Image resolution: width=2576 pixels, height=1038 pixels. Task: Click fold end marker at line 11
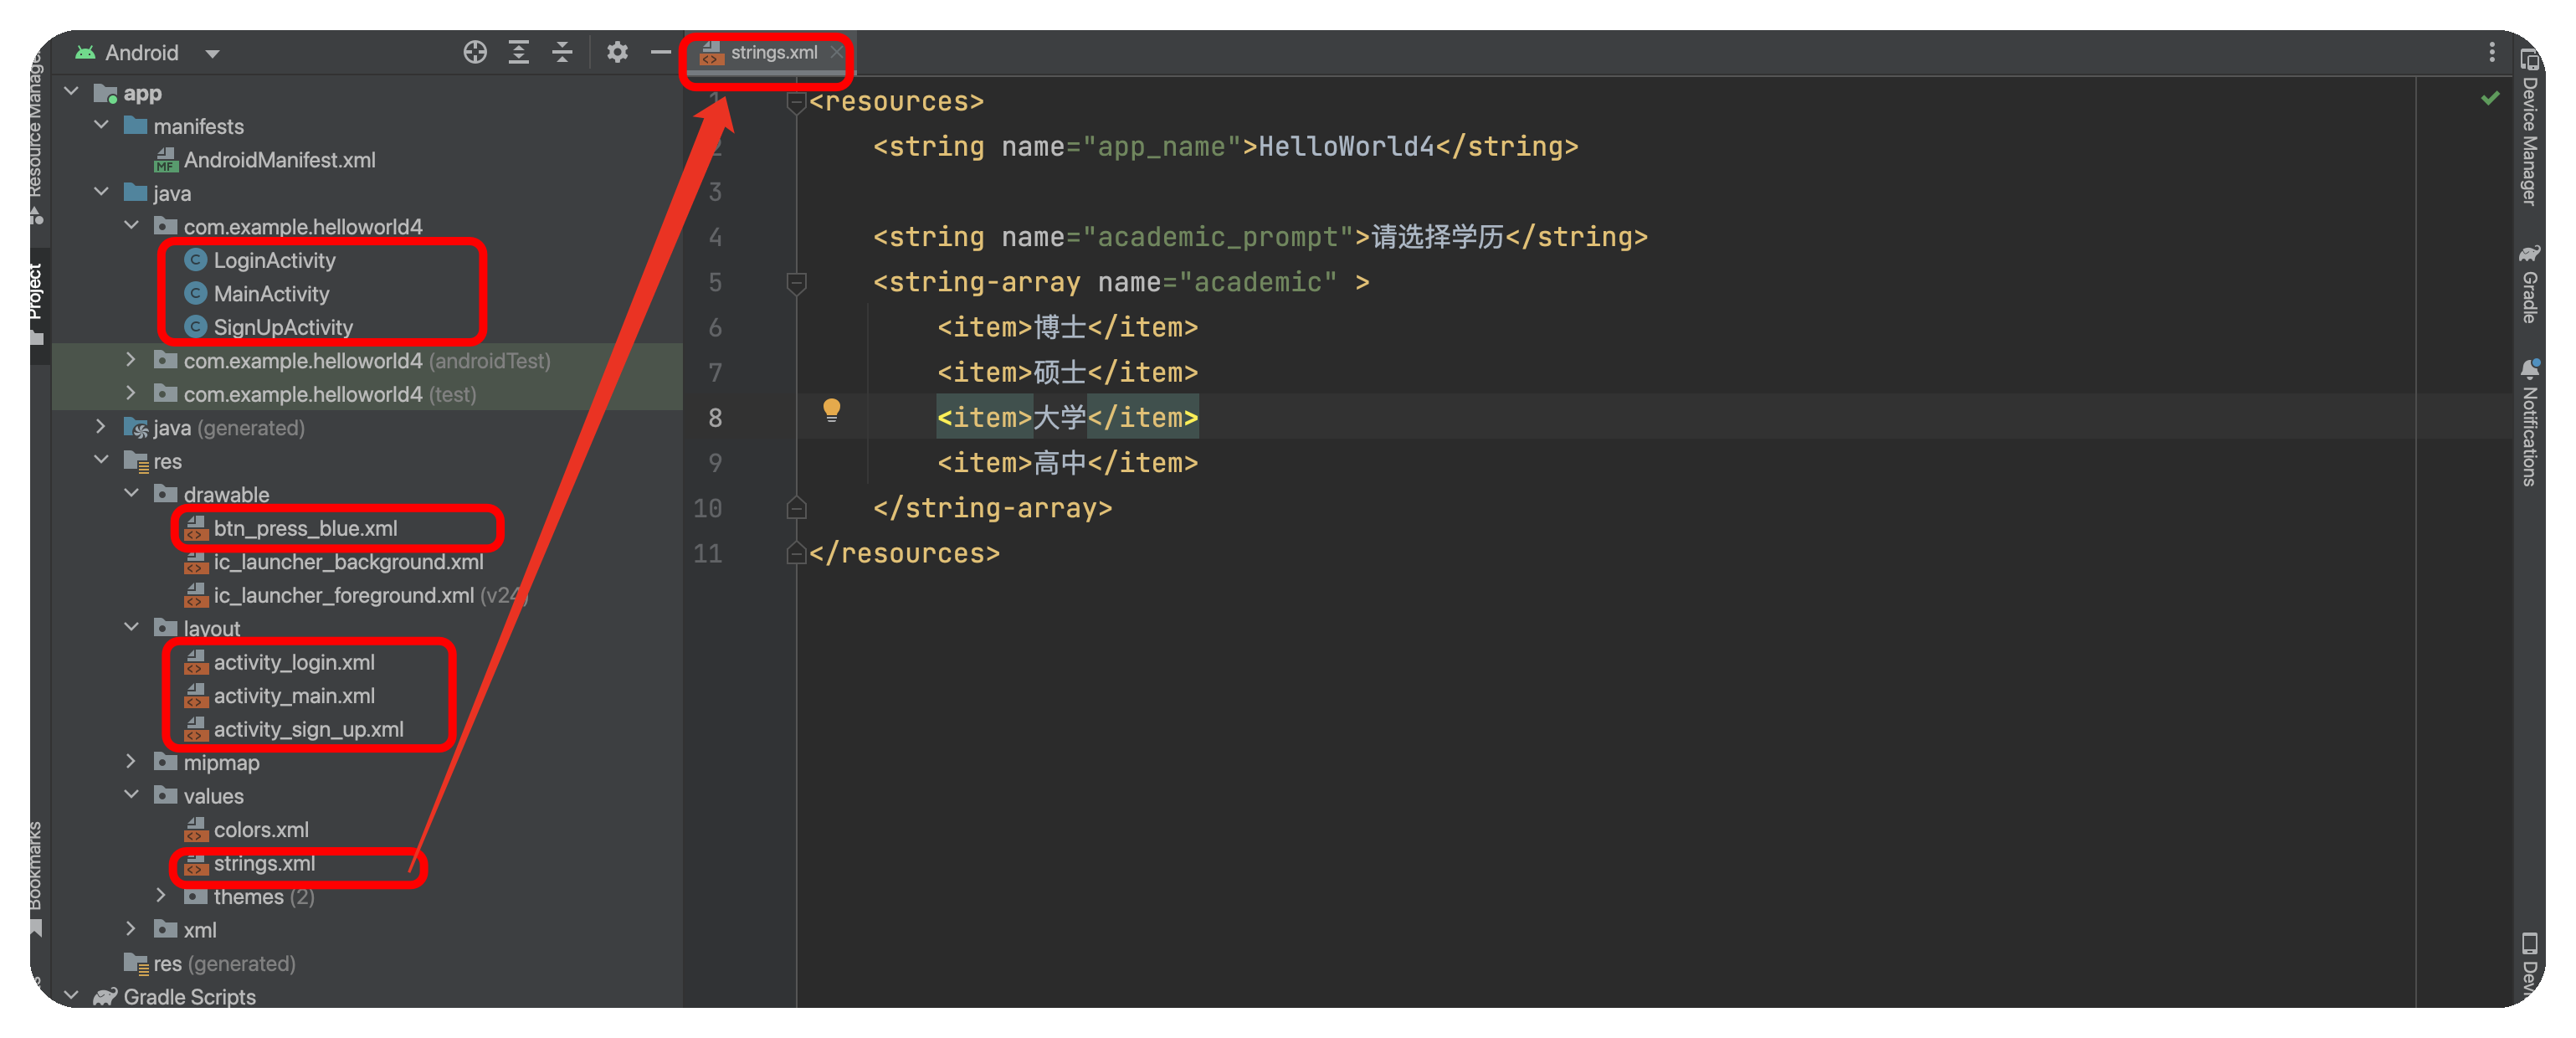coord(796,553)
